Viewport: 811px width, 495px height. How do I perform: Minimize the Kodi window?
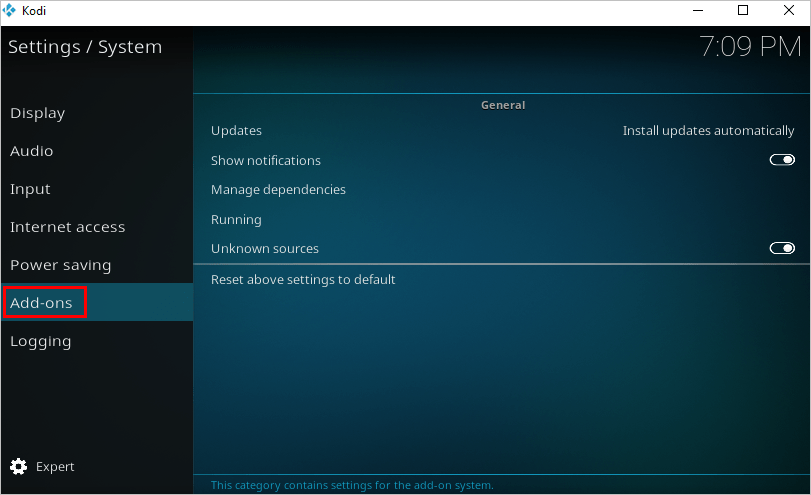698,10
